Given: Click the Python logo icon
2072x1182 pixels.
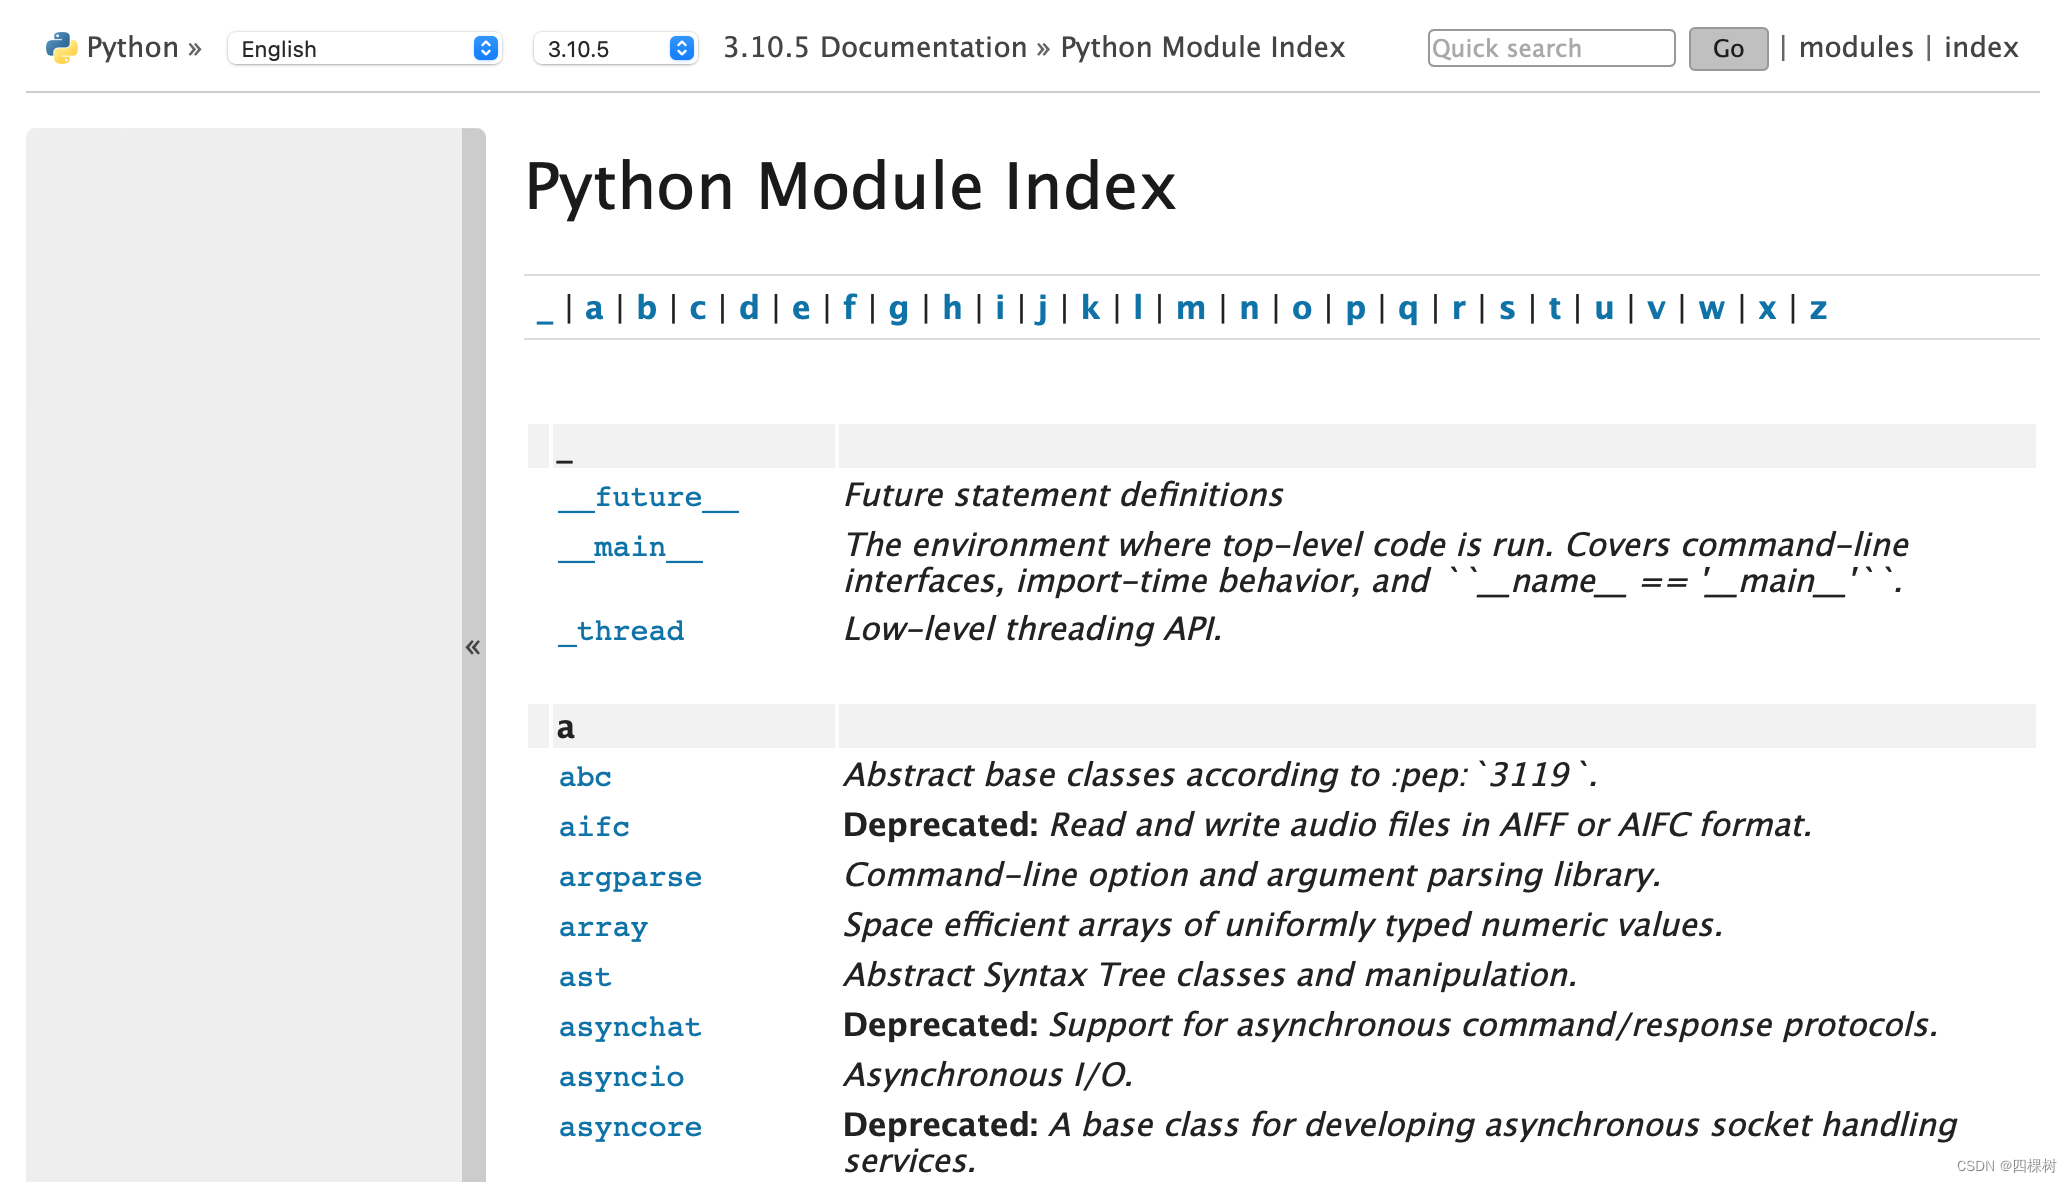Looking at the screenshot, I should coord(61,48).
